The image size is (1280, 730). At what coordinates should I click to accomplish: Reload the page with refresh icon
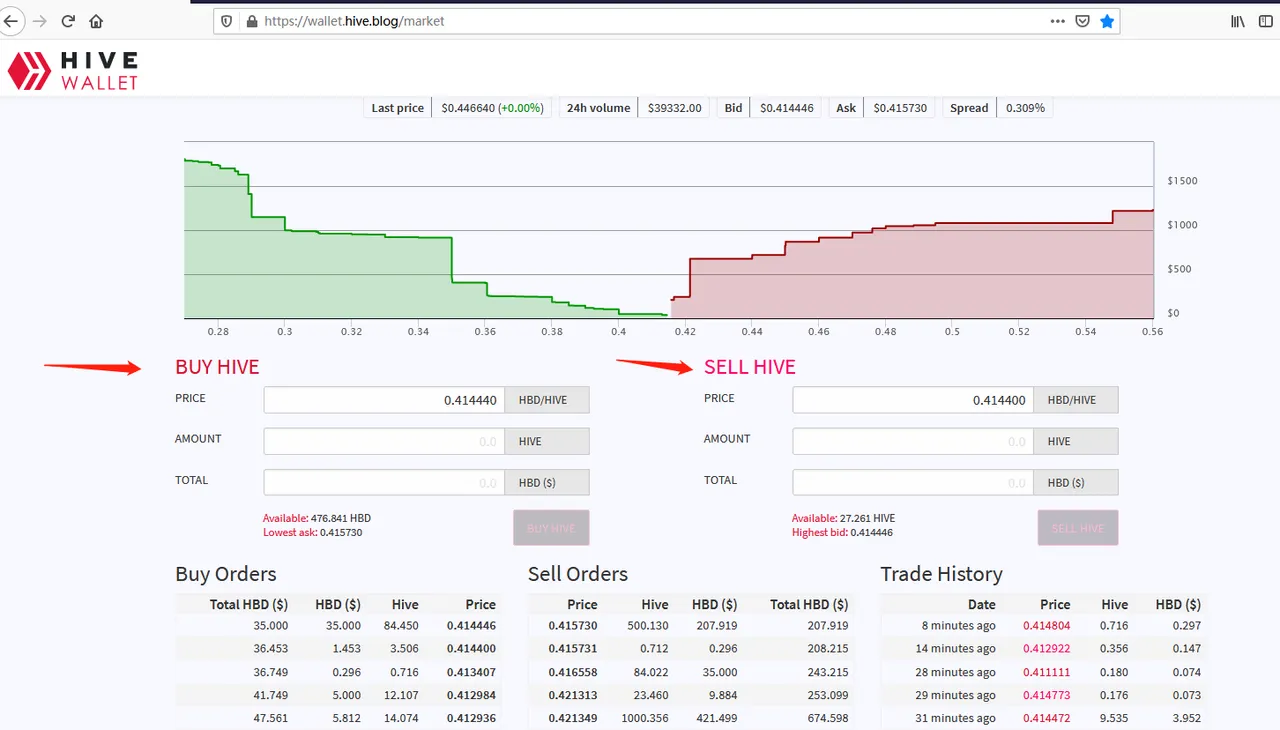[68, 21]
